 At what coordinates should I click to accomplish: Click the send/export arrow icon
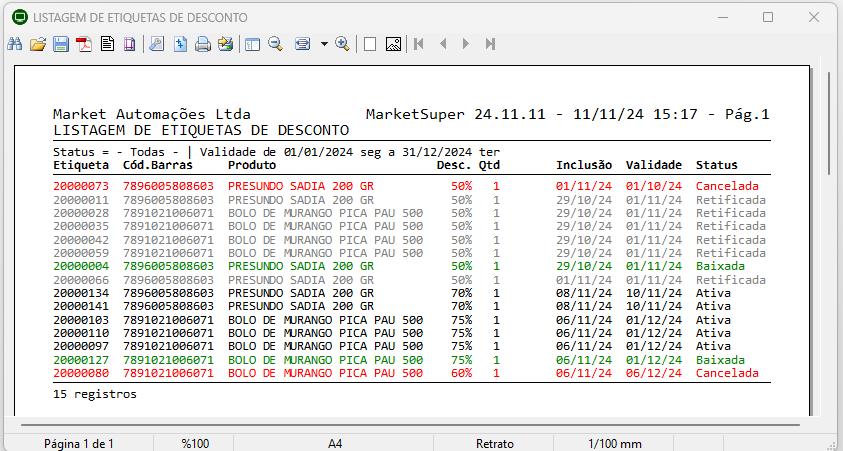225,44
